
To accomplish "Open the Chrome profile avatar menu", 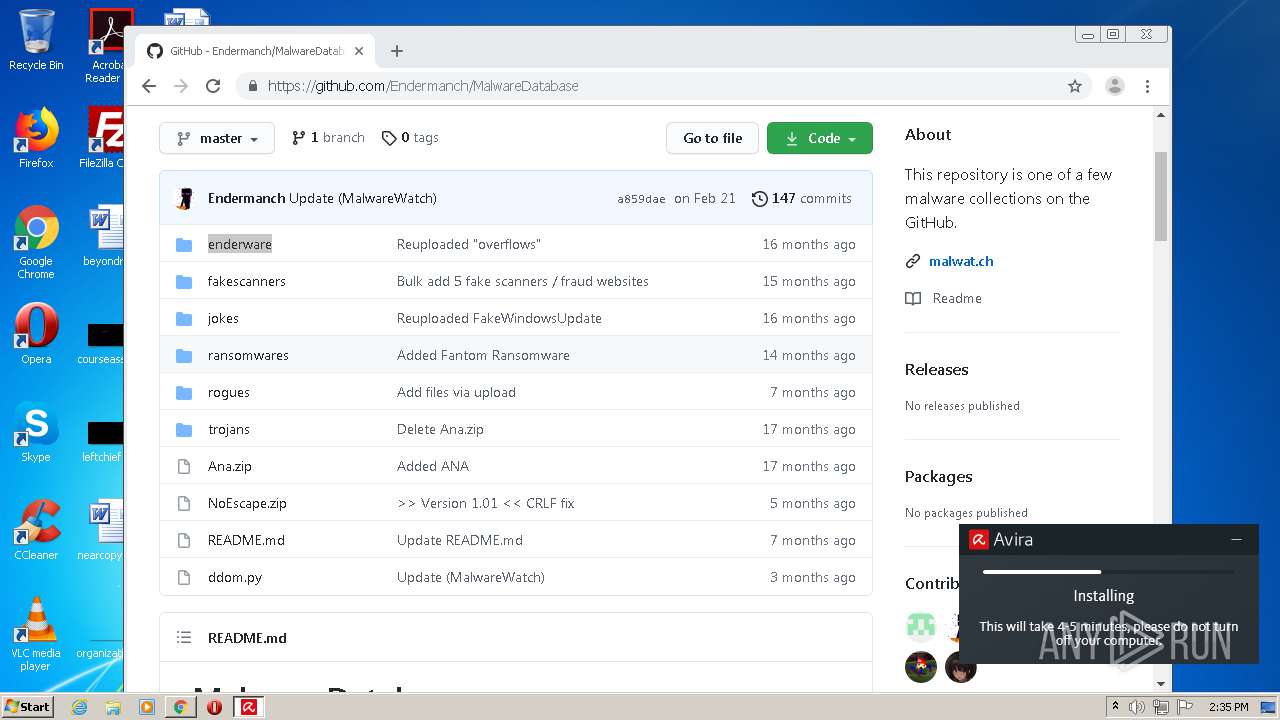I will [1115, 86].
